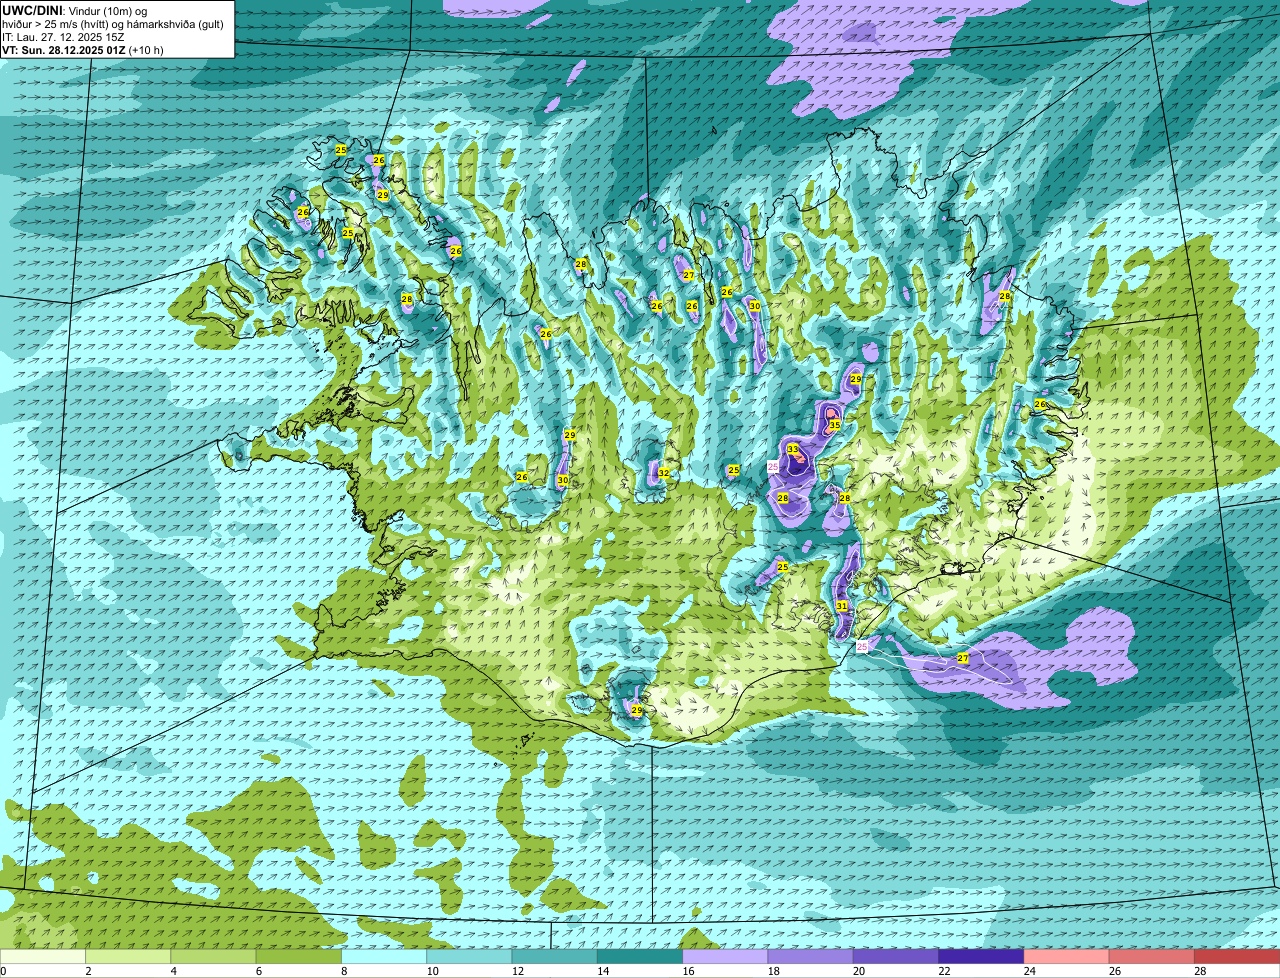Select the 20–22 m/s violet legend swatch
The width and height of the screenshot is (1280, 978).
896,956
